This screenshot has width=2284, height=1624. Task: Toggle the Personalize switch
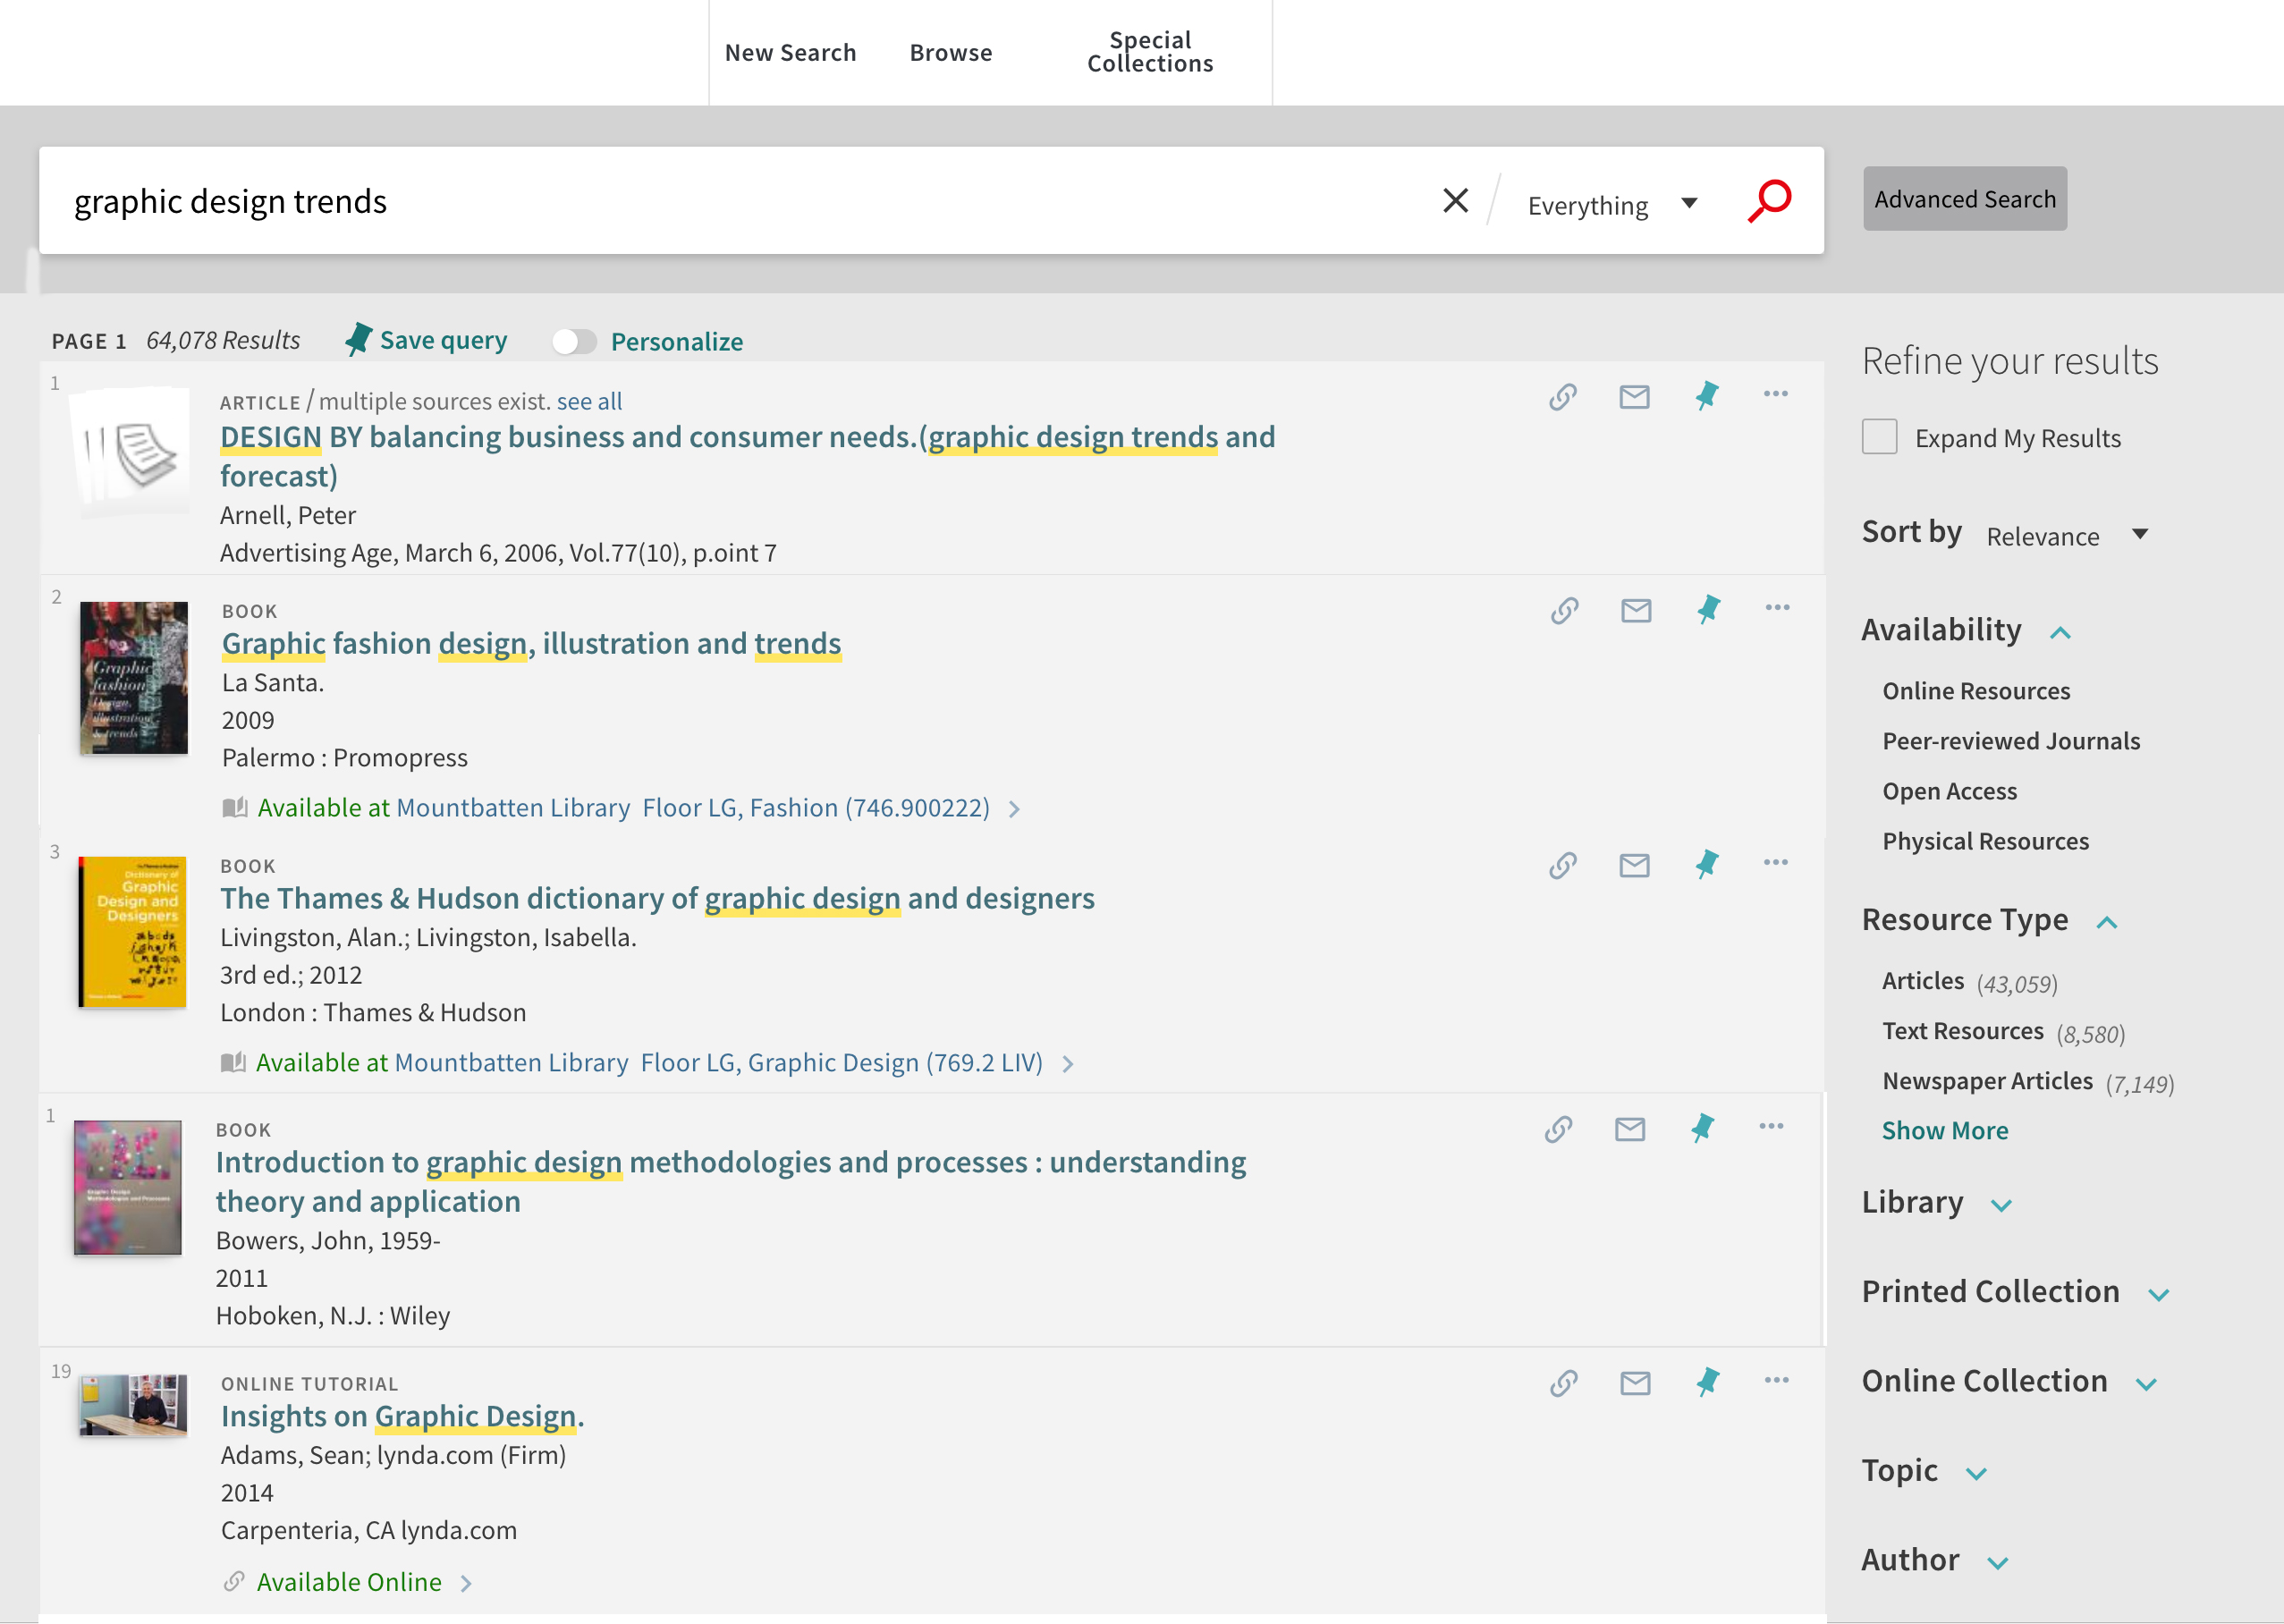pos(574,342)
